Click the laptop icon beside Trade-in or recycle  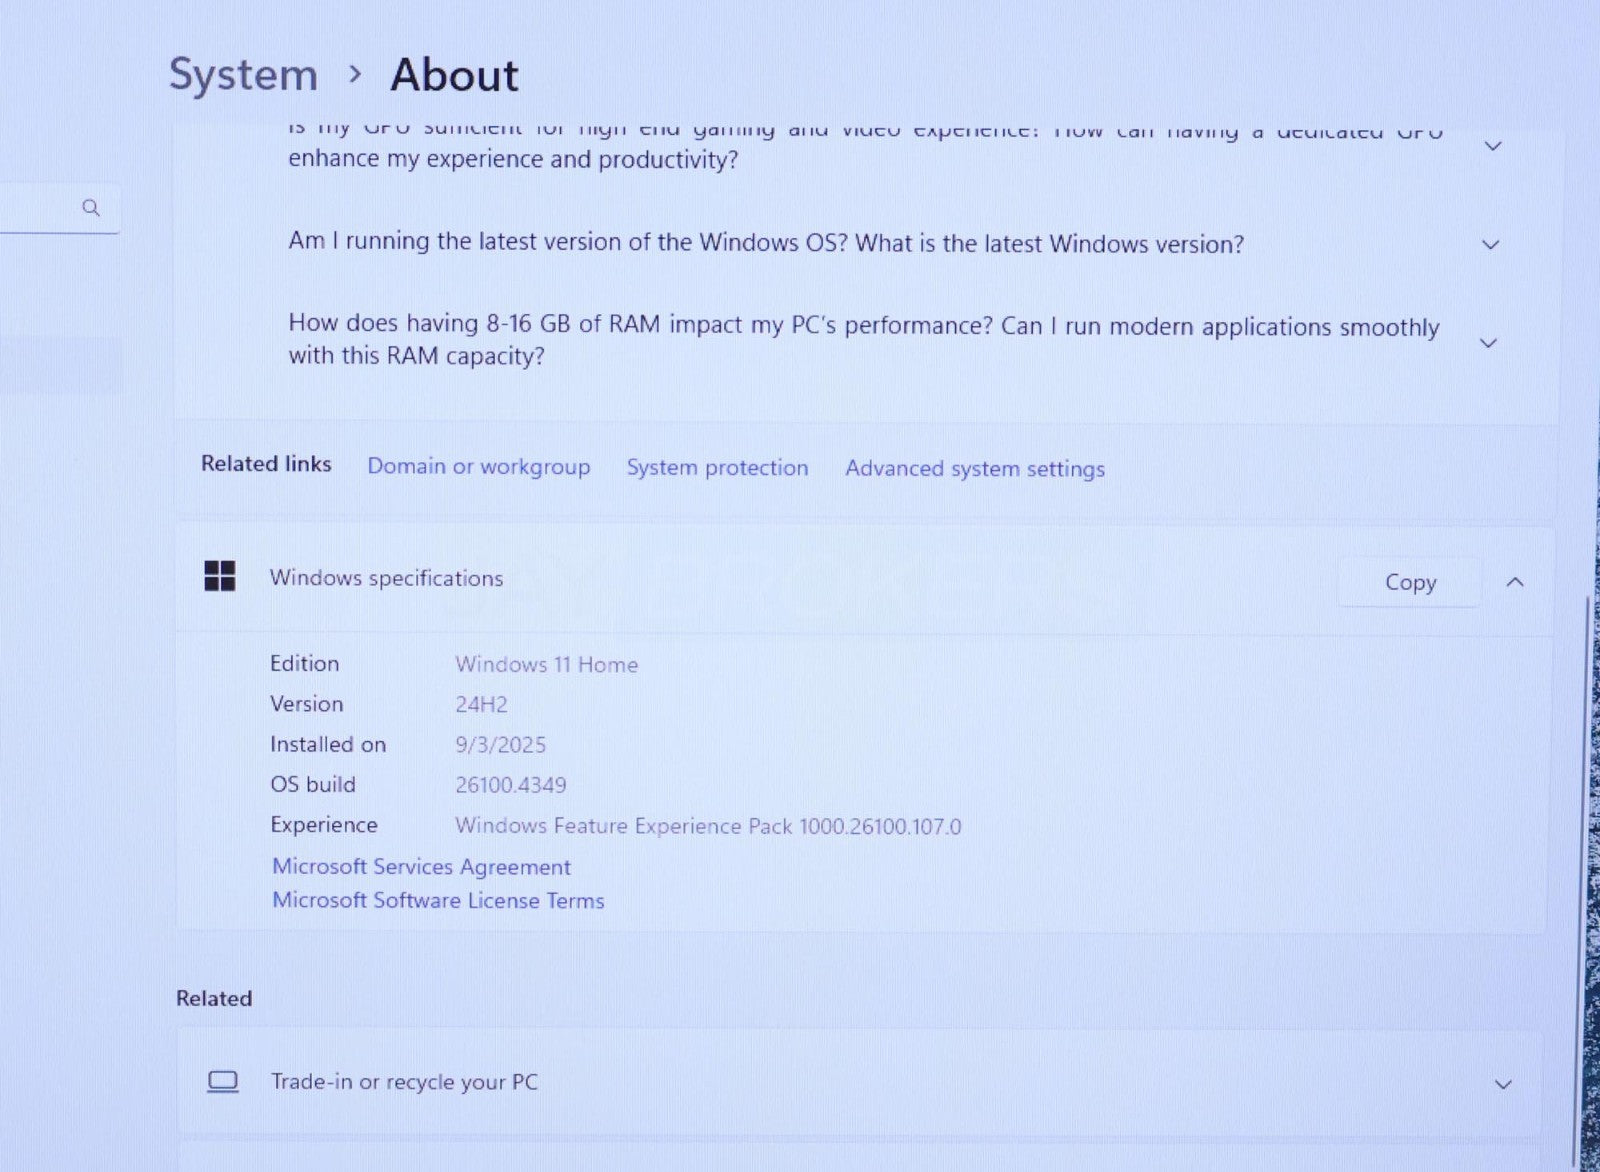(222, 1082)
